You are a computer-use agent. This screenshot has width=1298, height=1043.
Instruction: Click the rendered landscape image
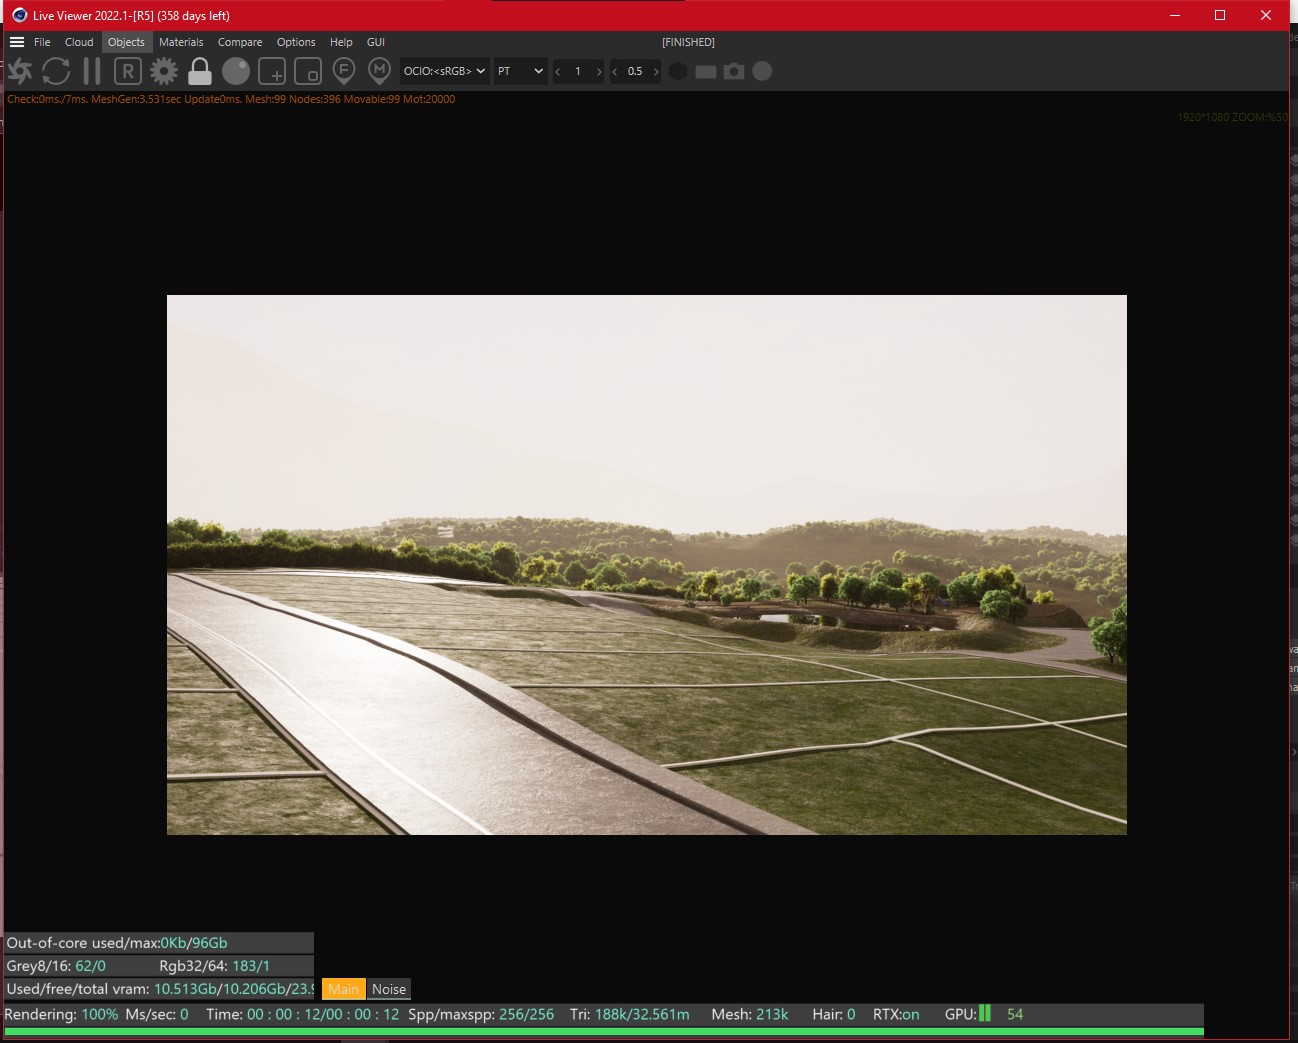coord(647,565)
